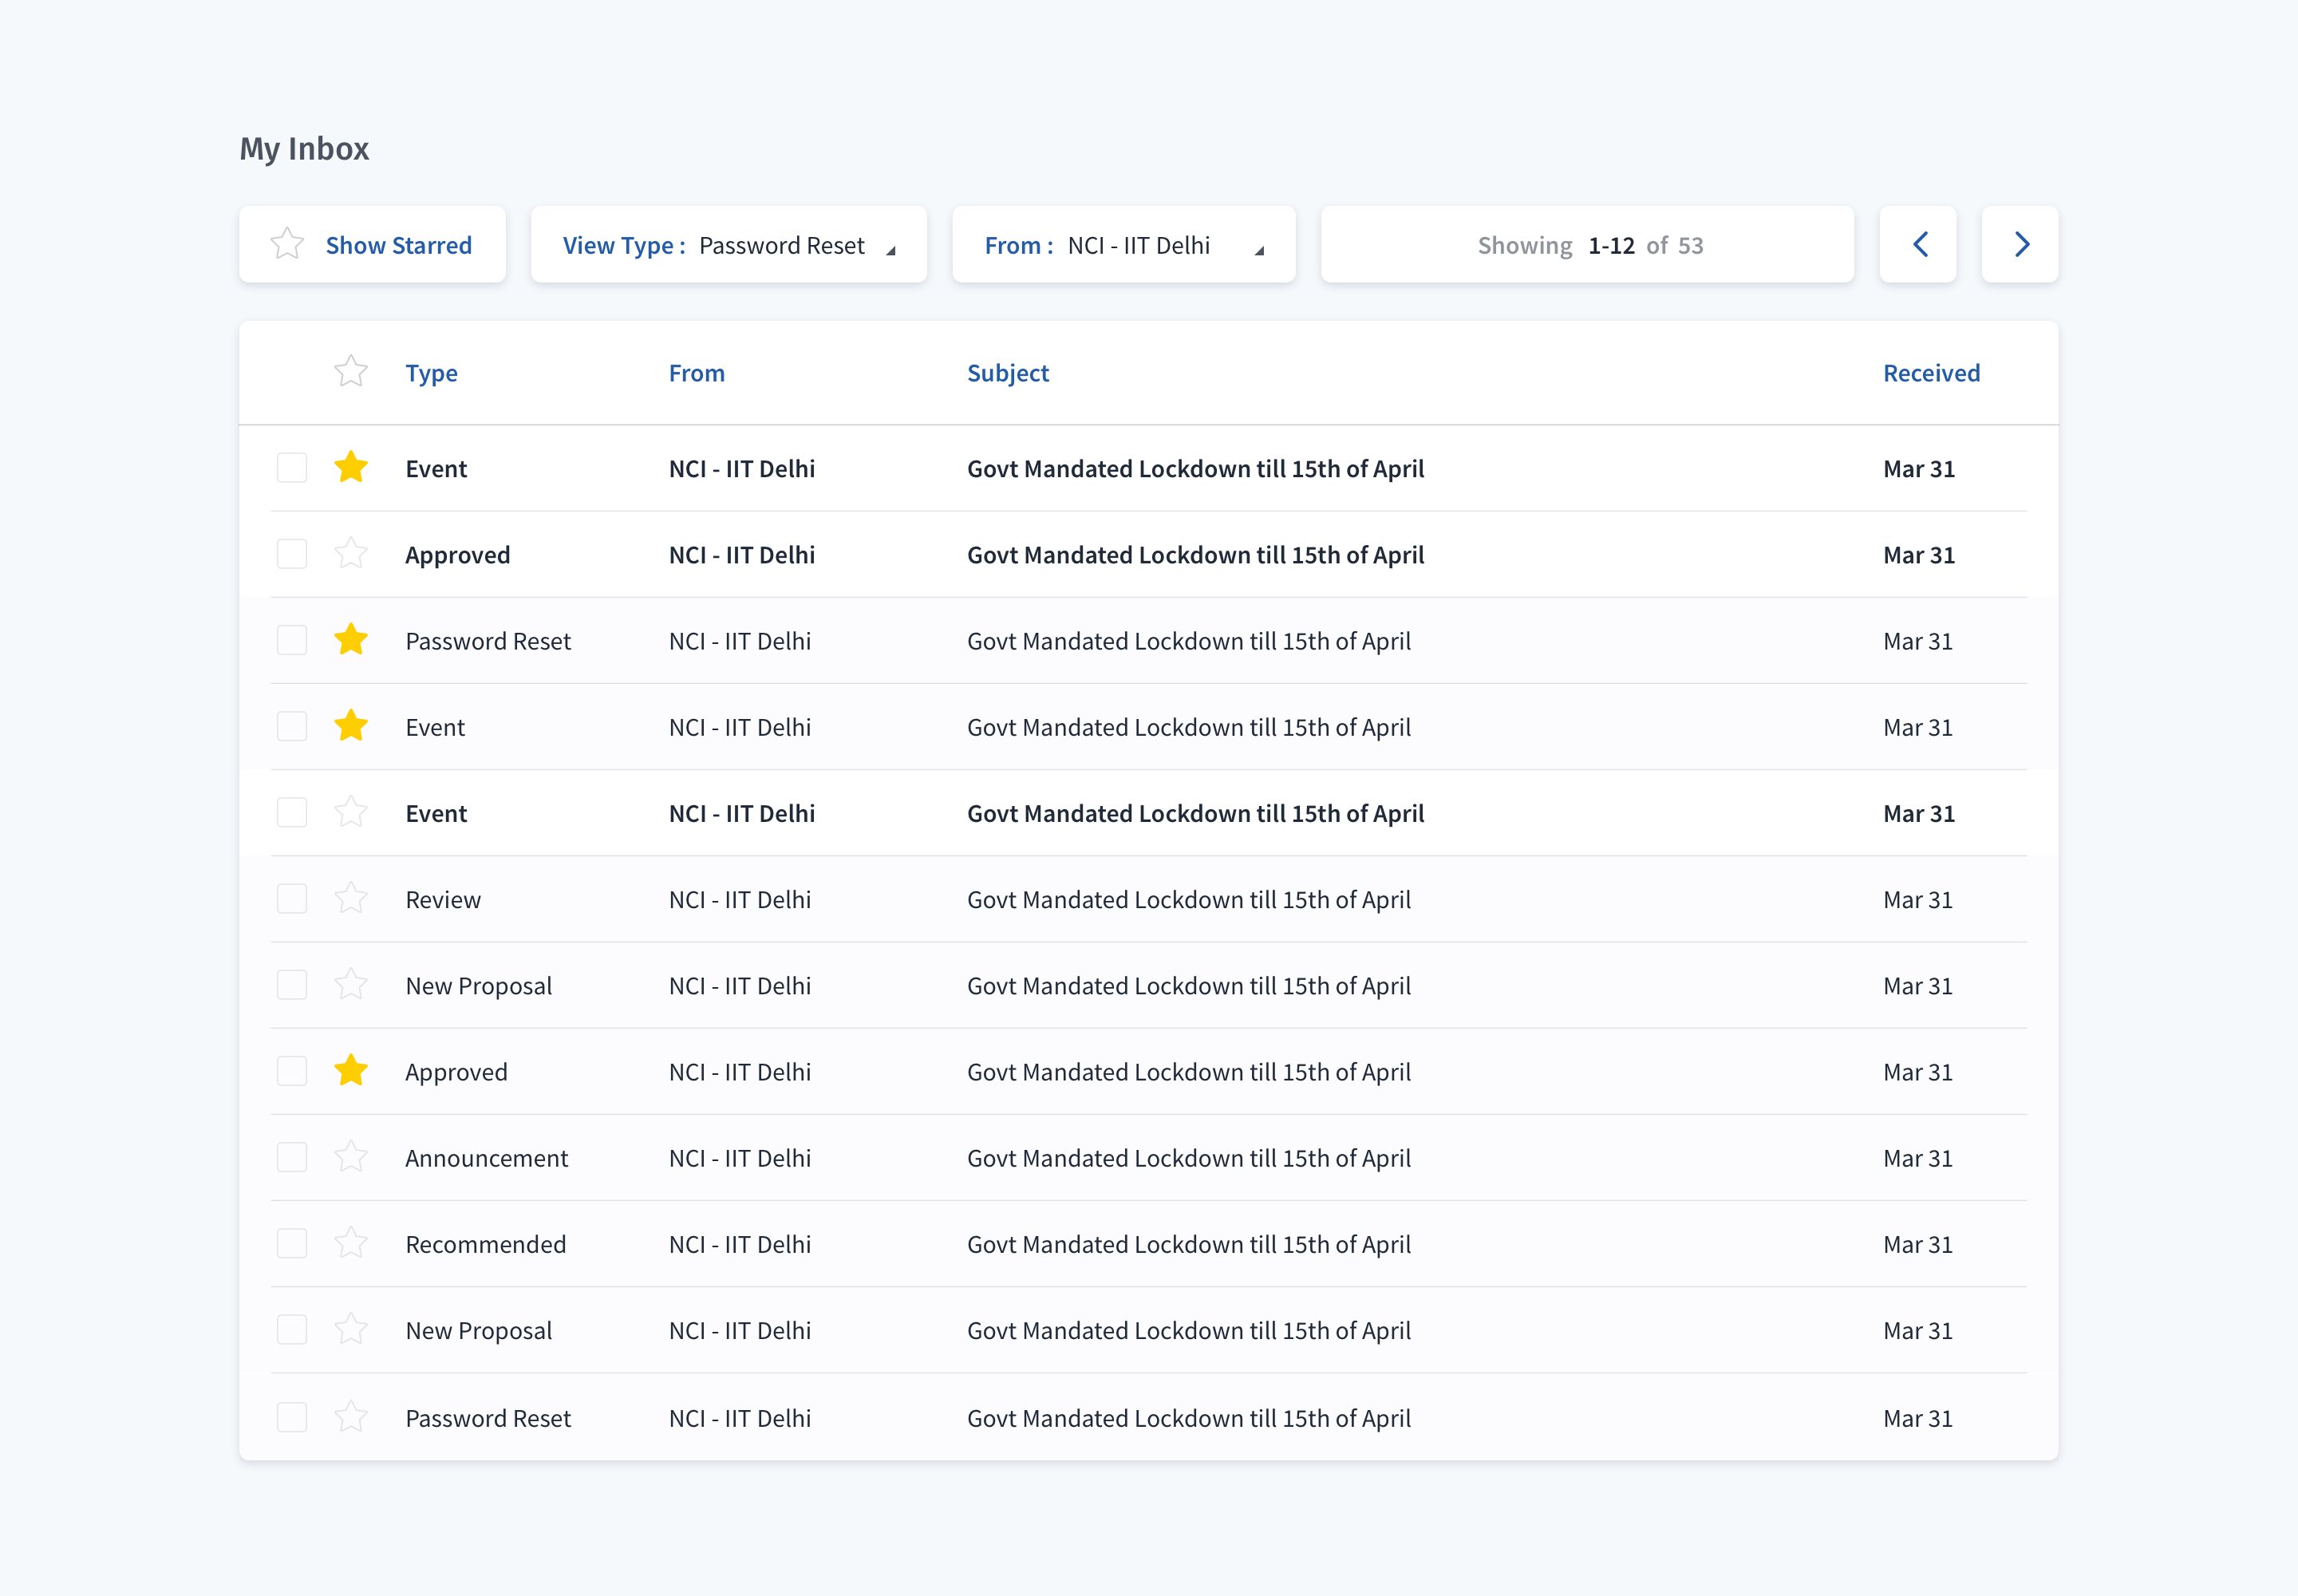Sort by the From column header
This screenshot has width=2298, height=1596.
click(x=697, y=373)
